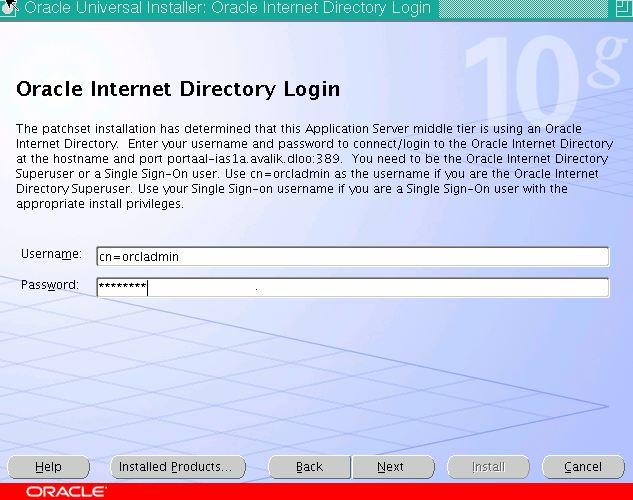
Task: Focus the Password input field
Action: pyautogui.click(x=352, y=287)
